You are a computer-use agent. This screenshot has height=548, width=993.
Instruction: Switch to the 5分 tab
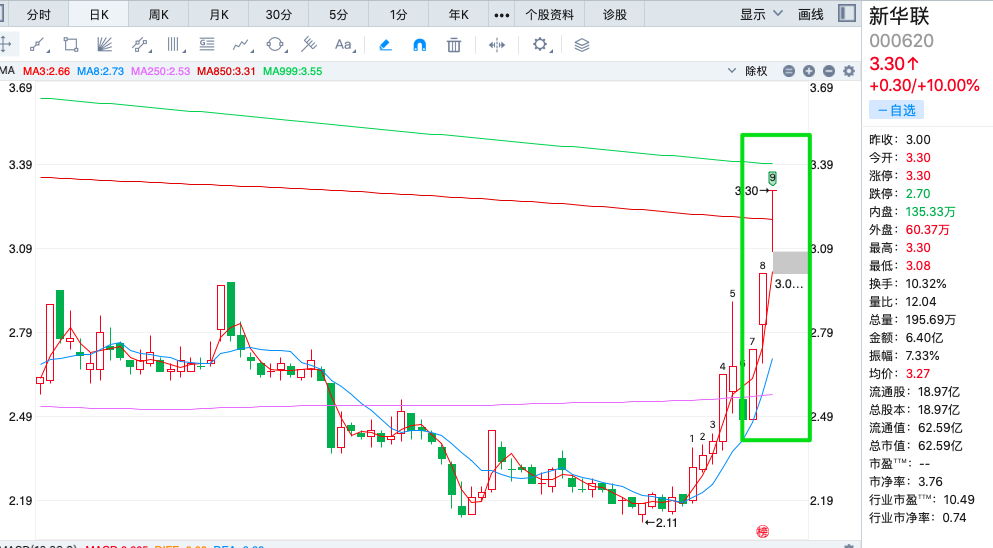point(338,15)
